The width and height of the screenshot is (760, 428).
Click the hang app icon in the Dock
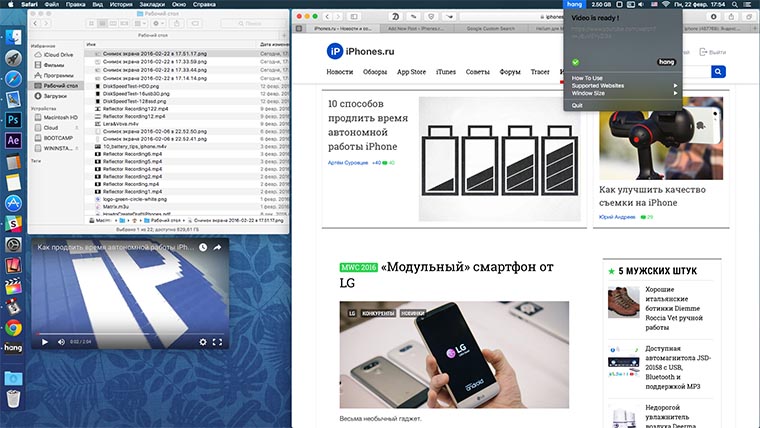pos(13,348)
